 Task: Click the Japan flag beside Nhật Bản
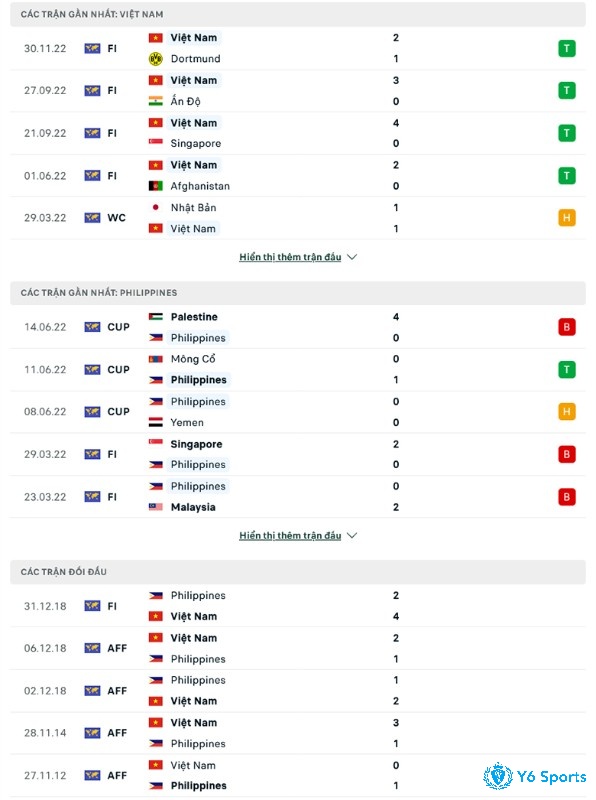coord(156,207)
